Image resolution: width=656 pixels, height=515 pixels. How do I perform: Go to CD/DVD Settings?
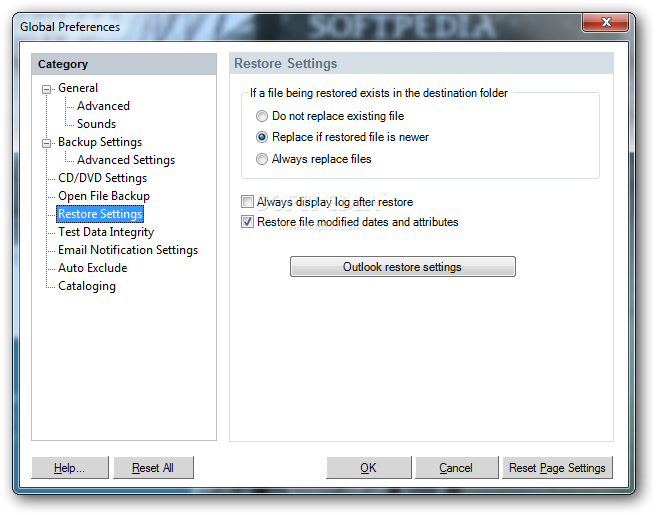click(102, 178)
